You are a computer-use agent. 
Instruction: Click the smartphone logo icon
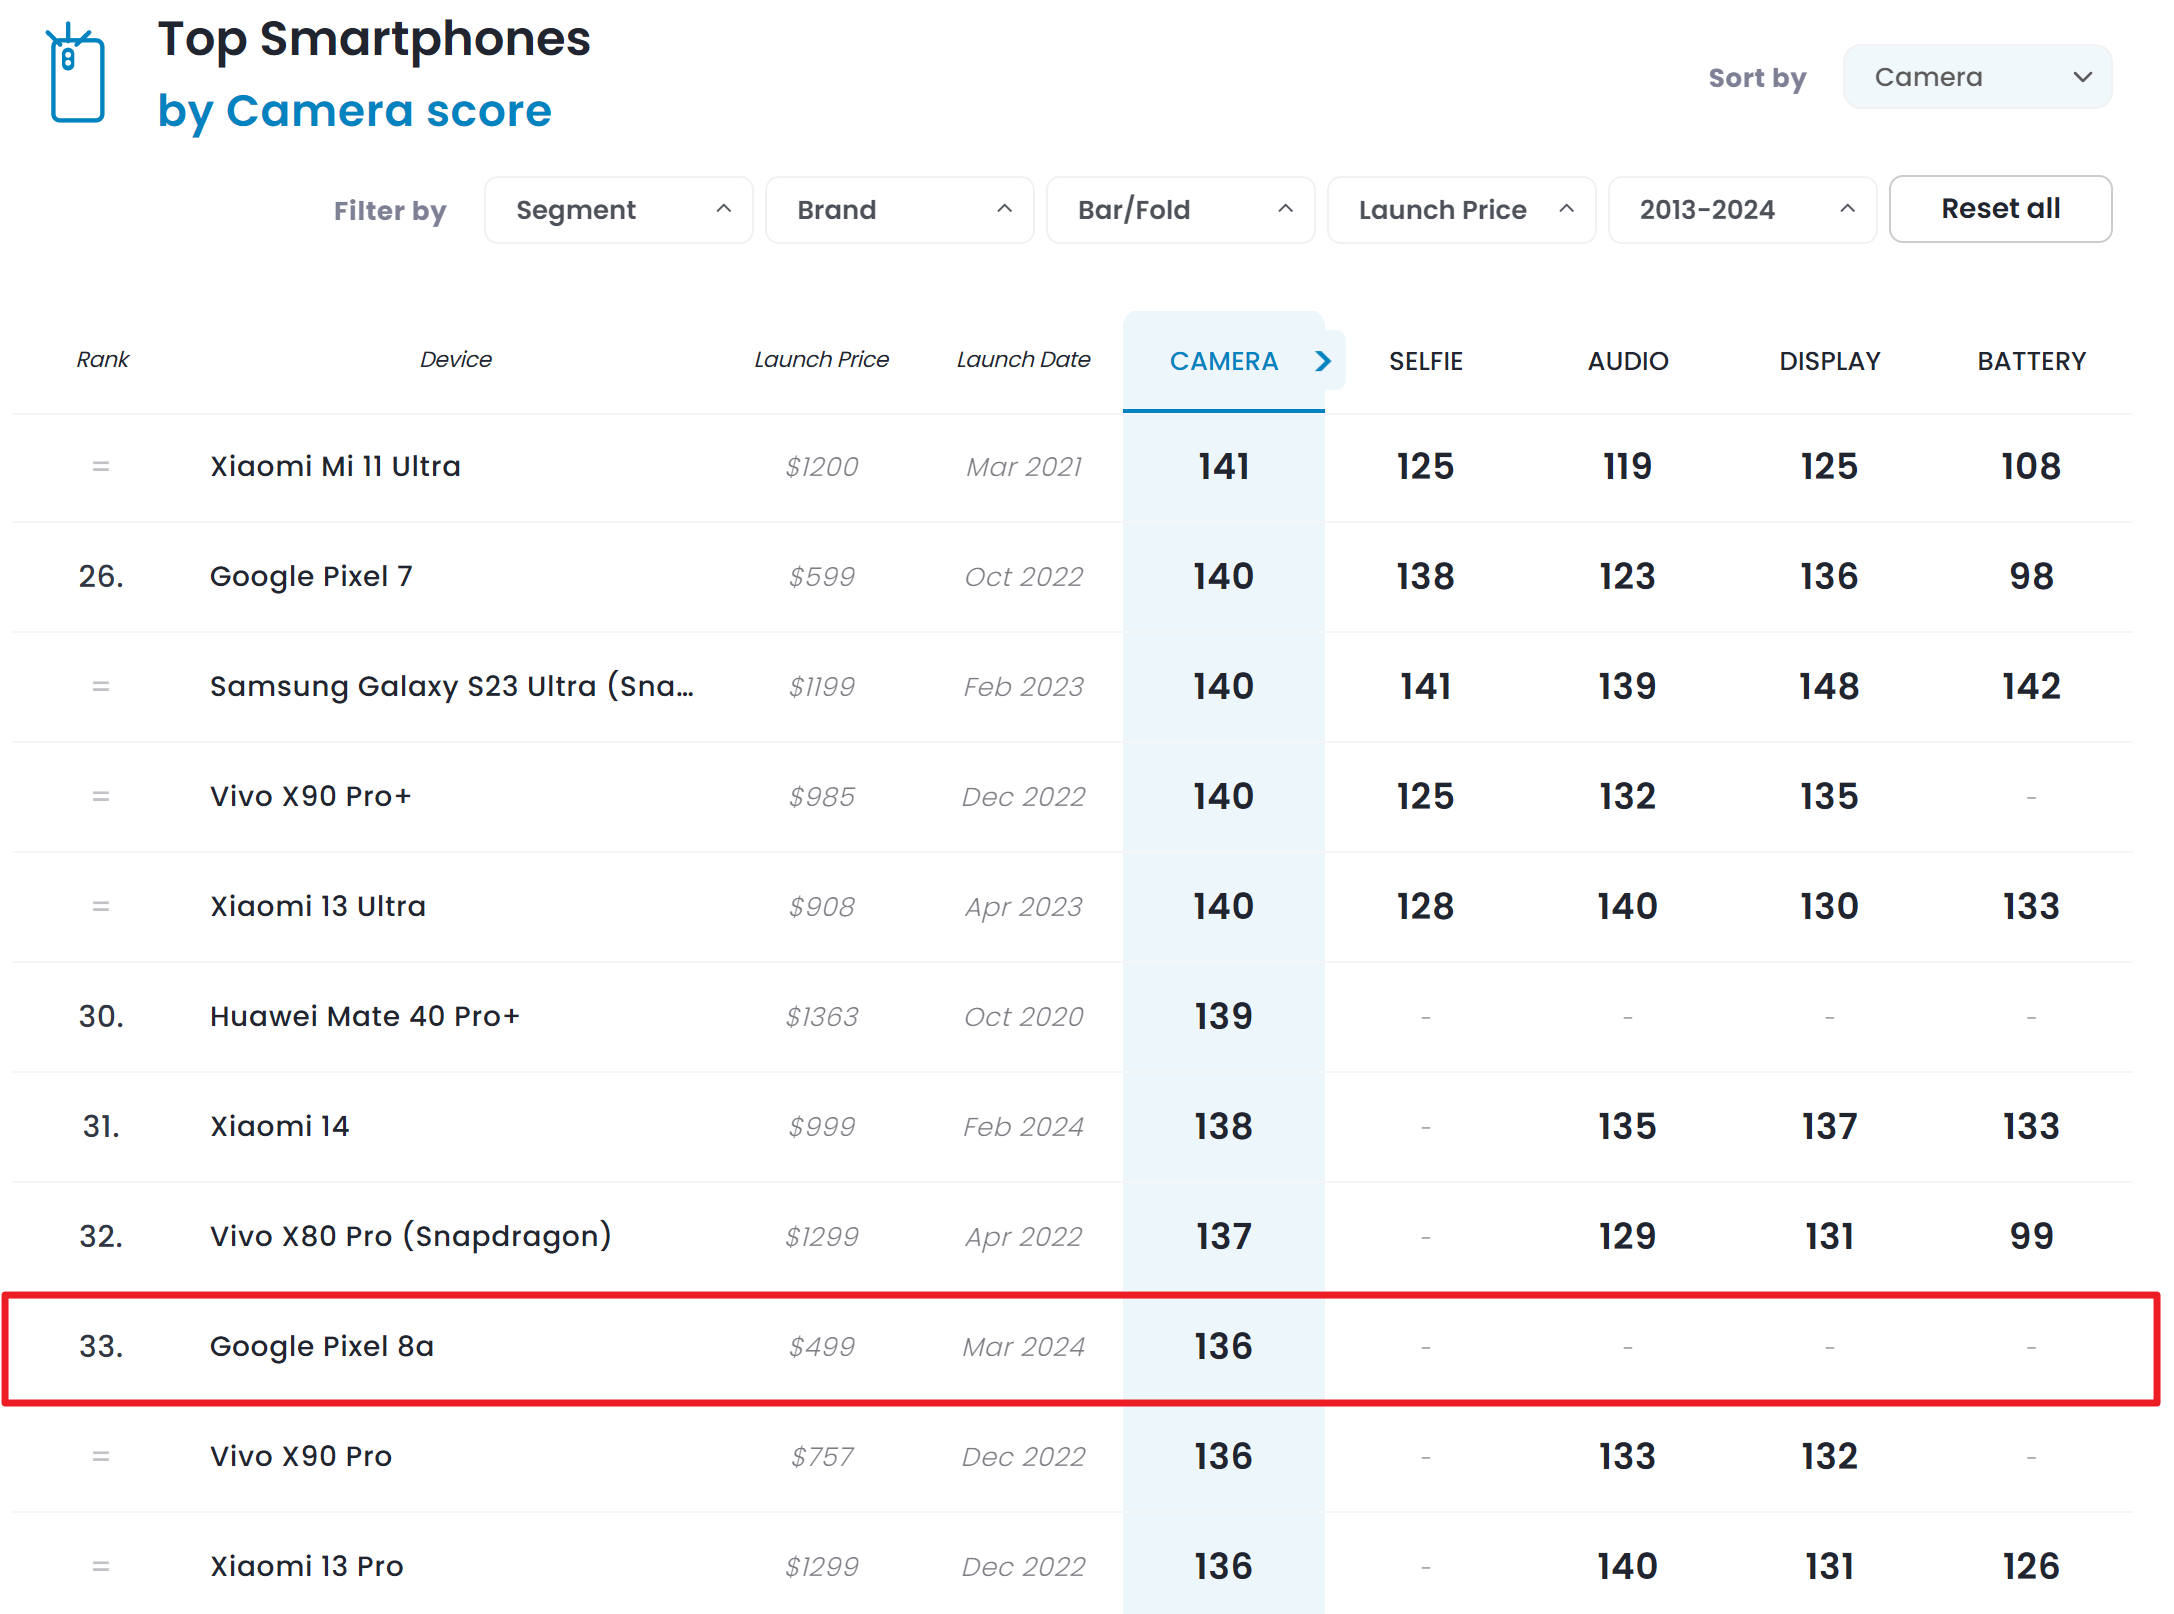coord(77,74)
